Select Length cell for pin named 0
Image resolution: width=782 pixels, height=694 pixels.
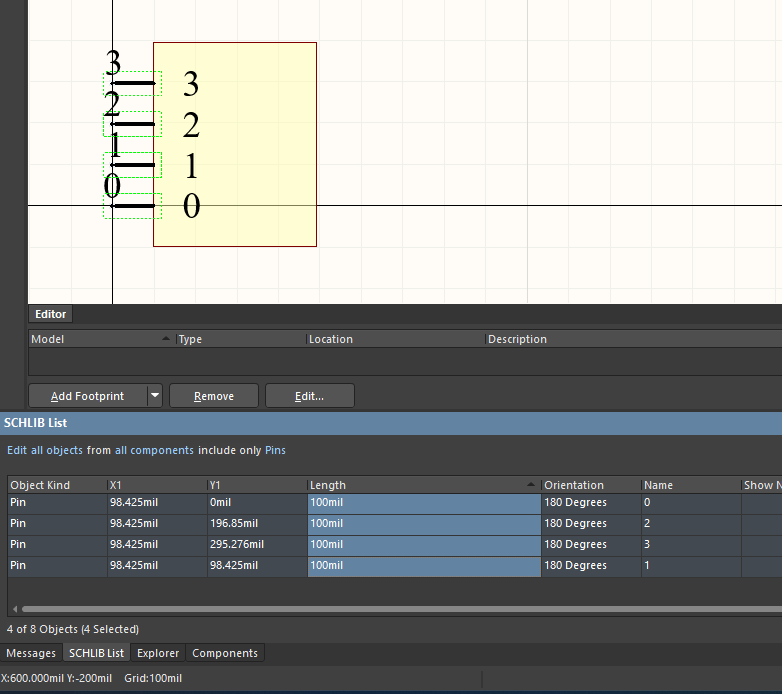422,503
